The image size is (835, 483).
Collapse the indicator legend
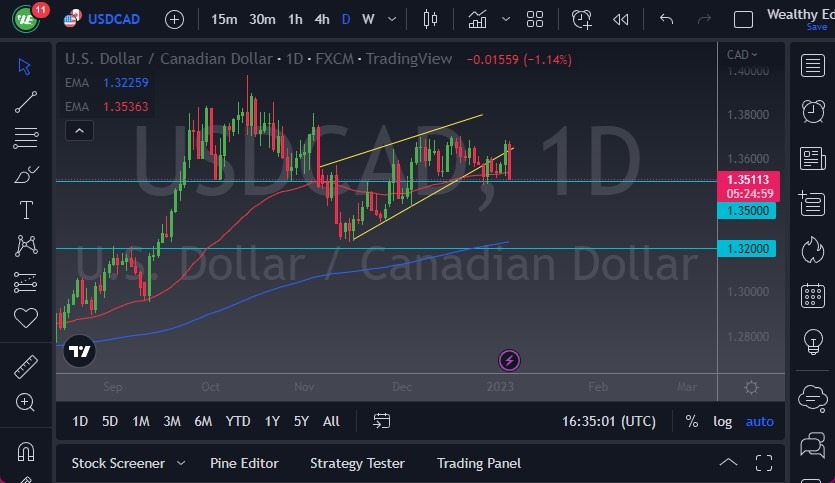point(79,130)
